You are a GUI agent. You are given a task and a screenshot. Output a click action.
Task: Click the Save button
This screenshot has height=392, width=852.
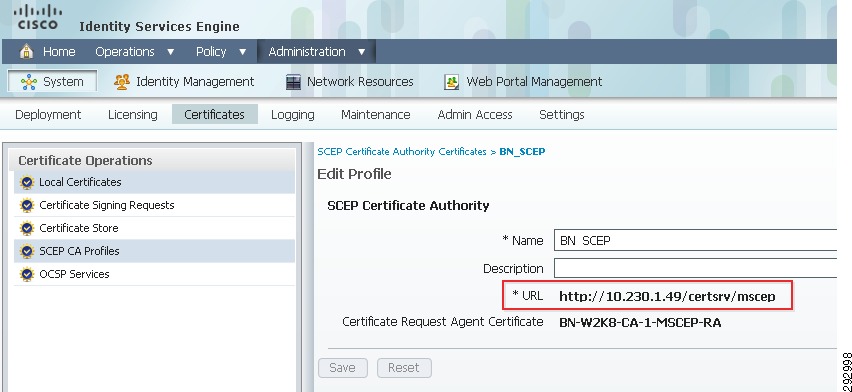(342, 368)
